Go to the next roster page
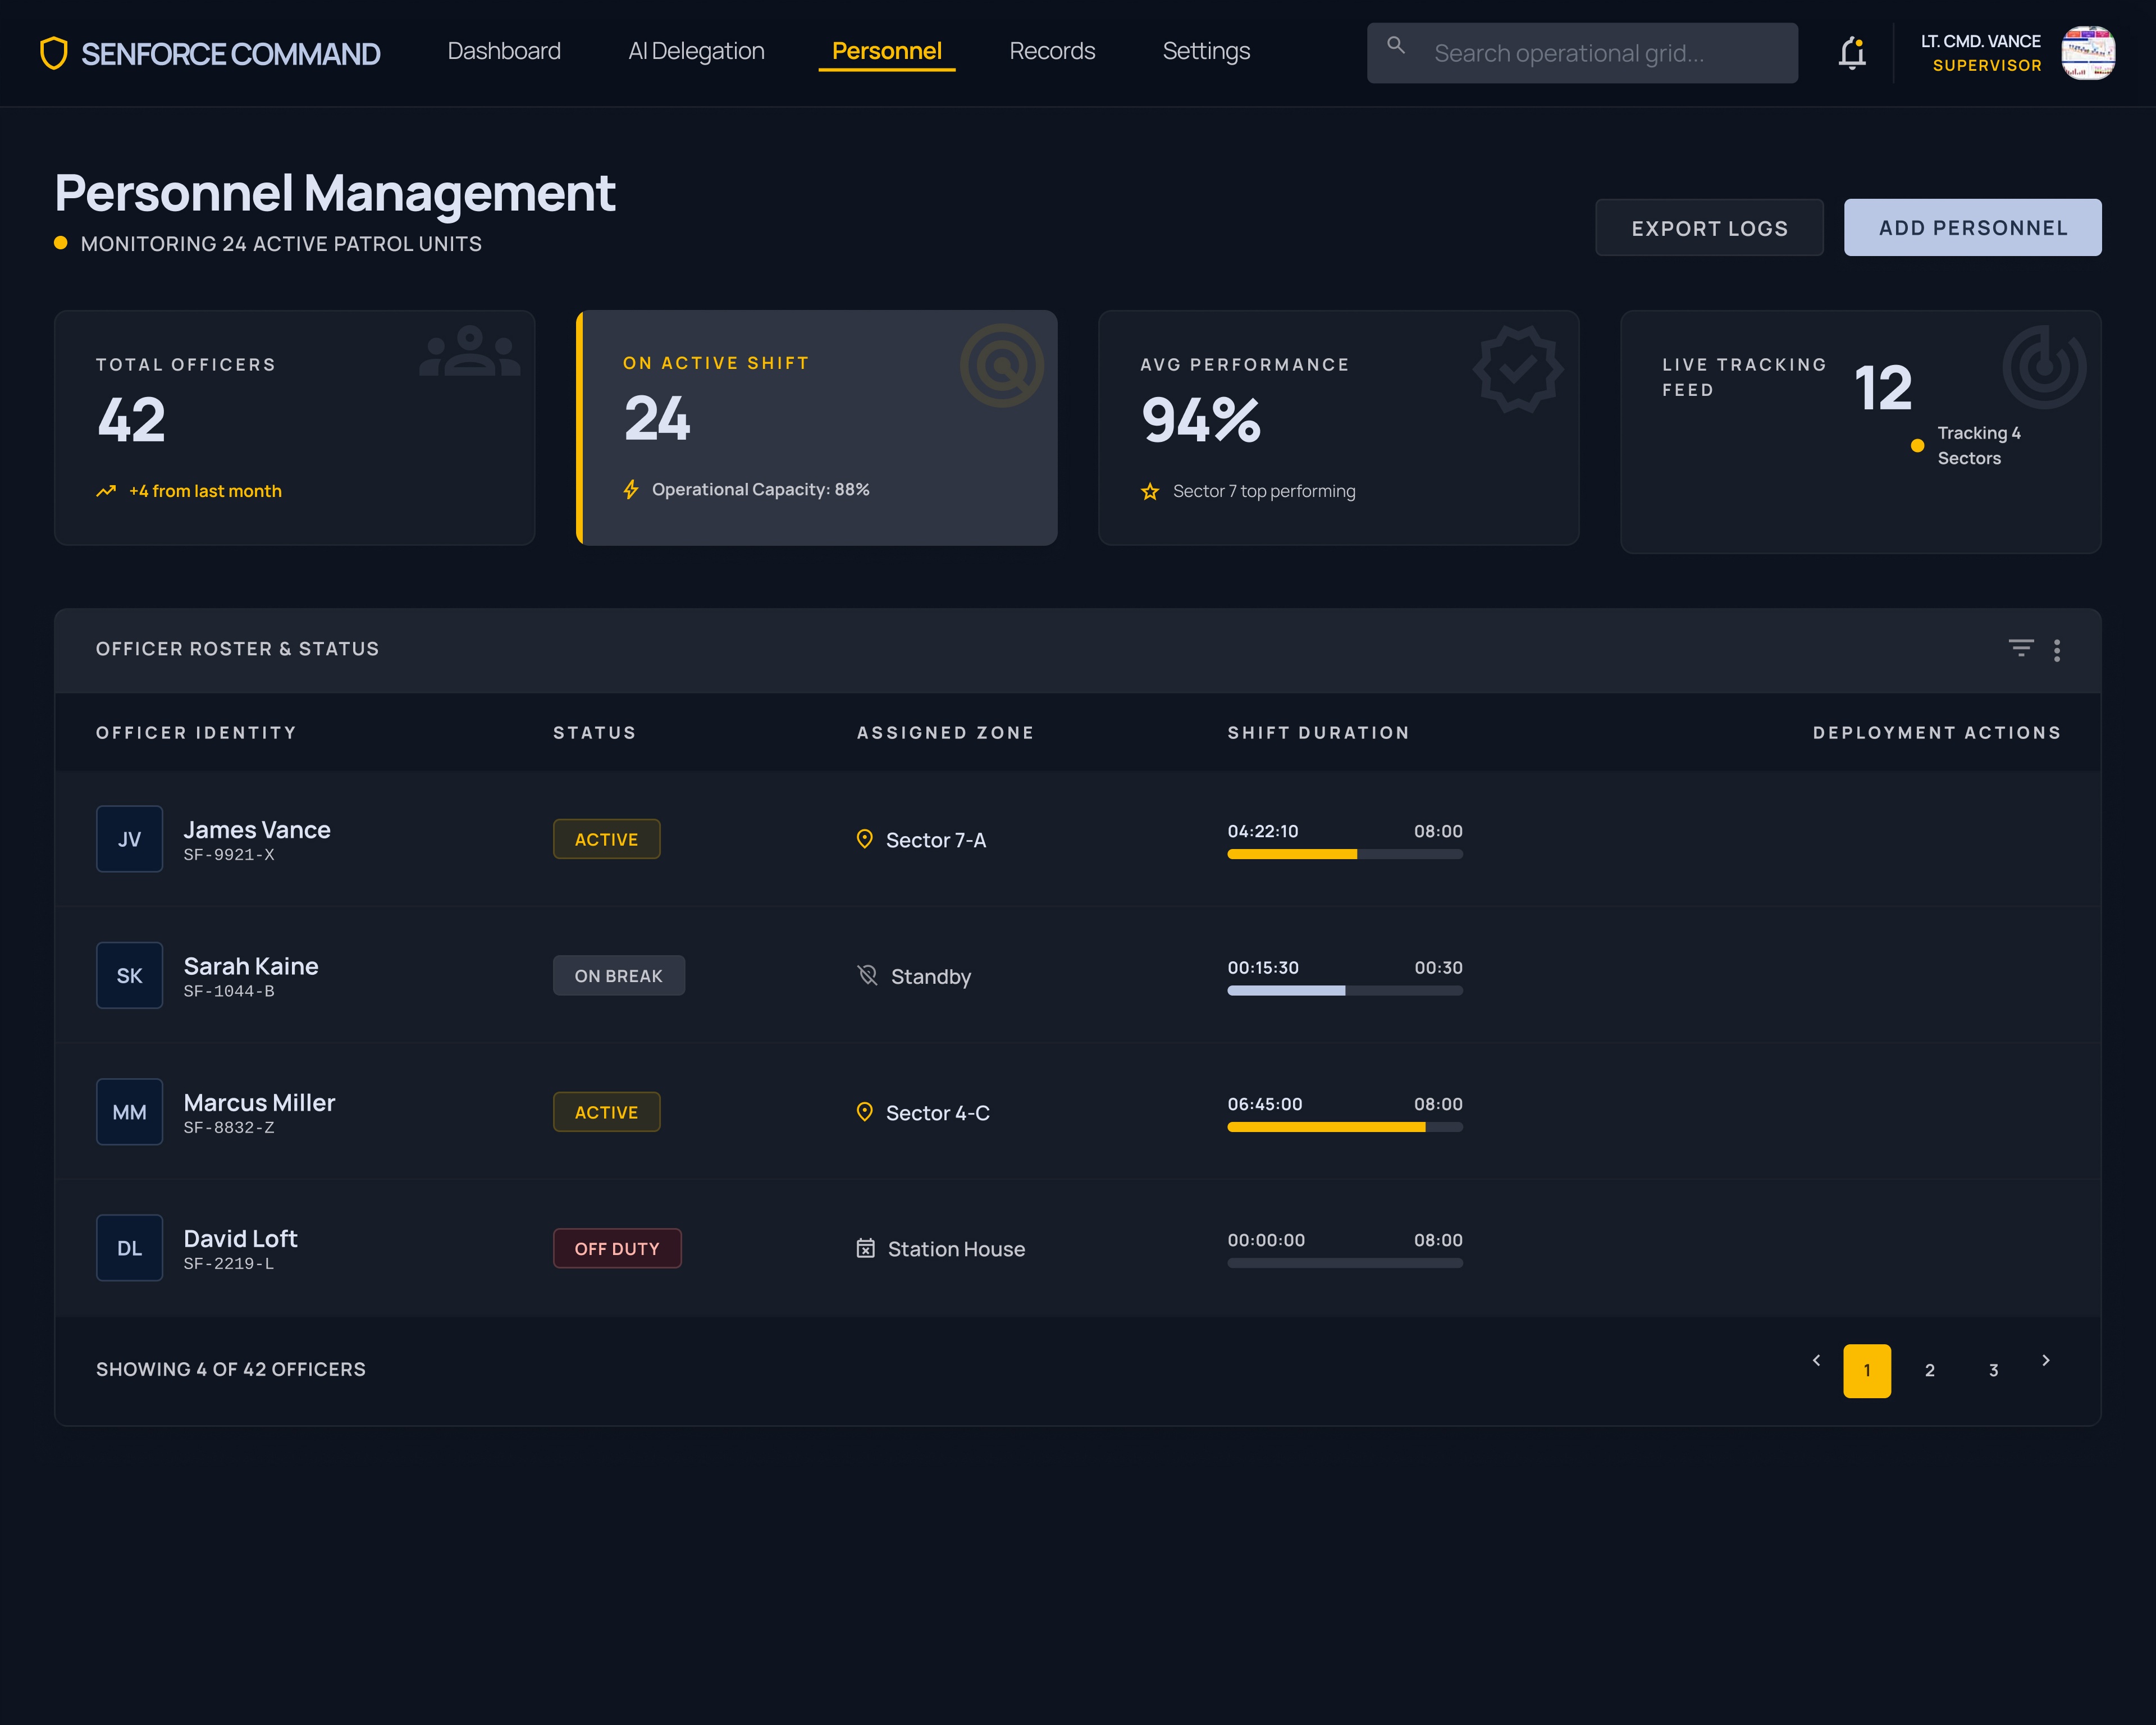The height and width of the screenshot is (1725, 2156). (x=2046, y=1360)
